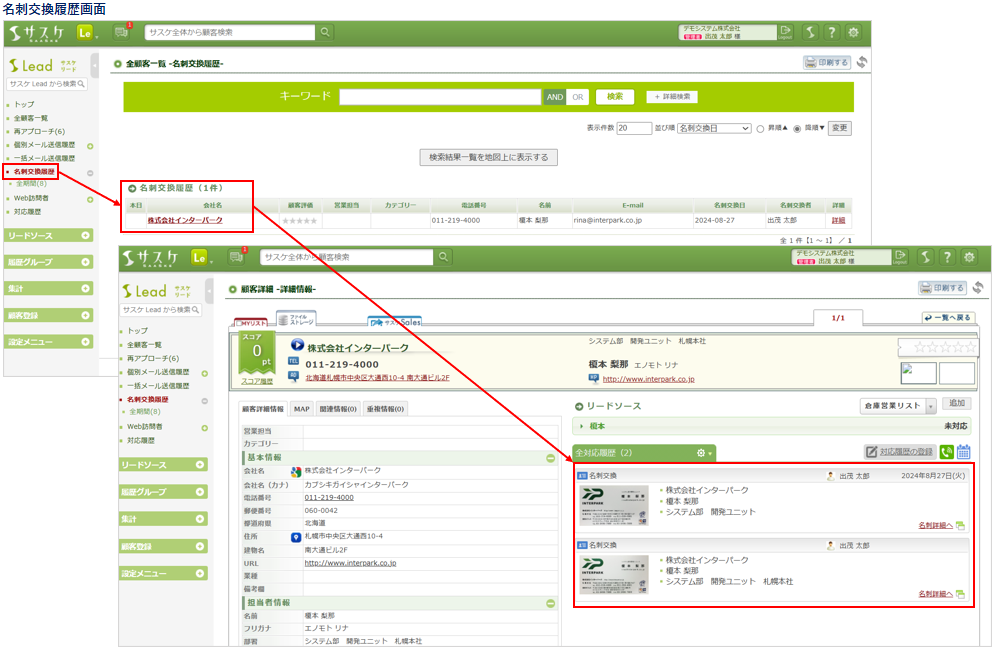
Task: Open first 名刺交換 business card thumbnail dated 2024年8月27日
Action: [614, 505]
